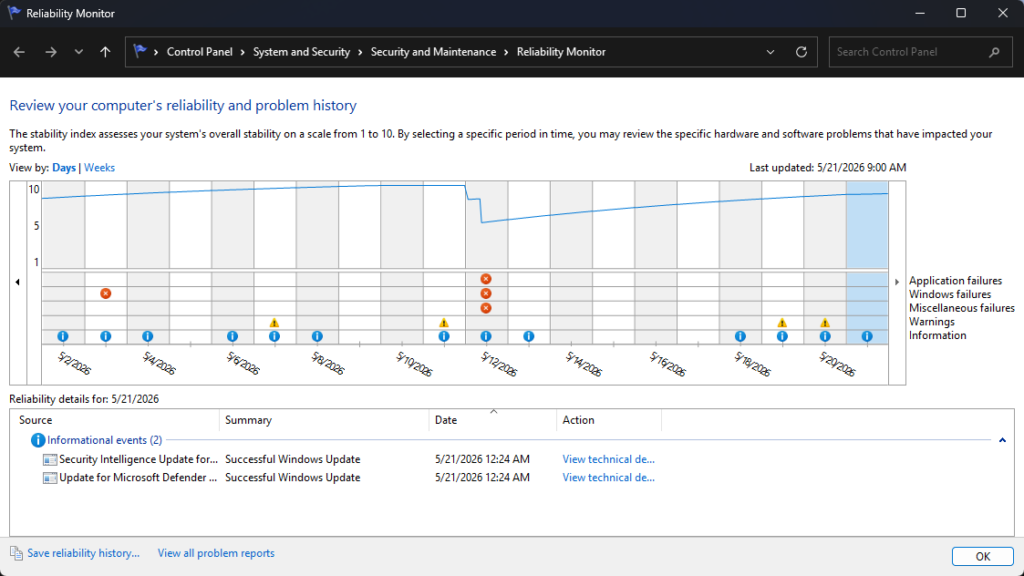Go forward with the forward arrow
The height and width of the screenshot is (576, 1024).
[x=50, y=52]
